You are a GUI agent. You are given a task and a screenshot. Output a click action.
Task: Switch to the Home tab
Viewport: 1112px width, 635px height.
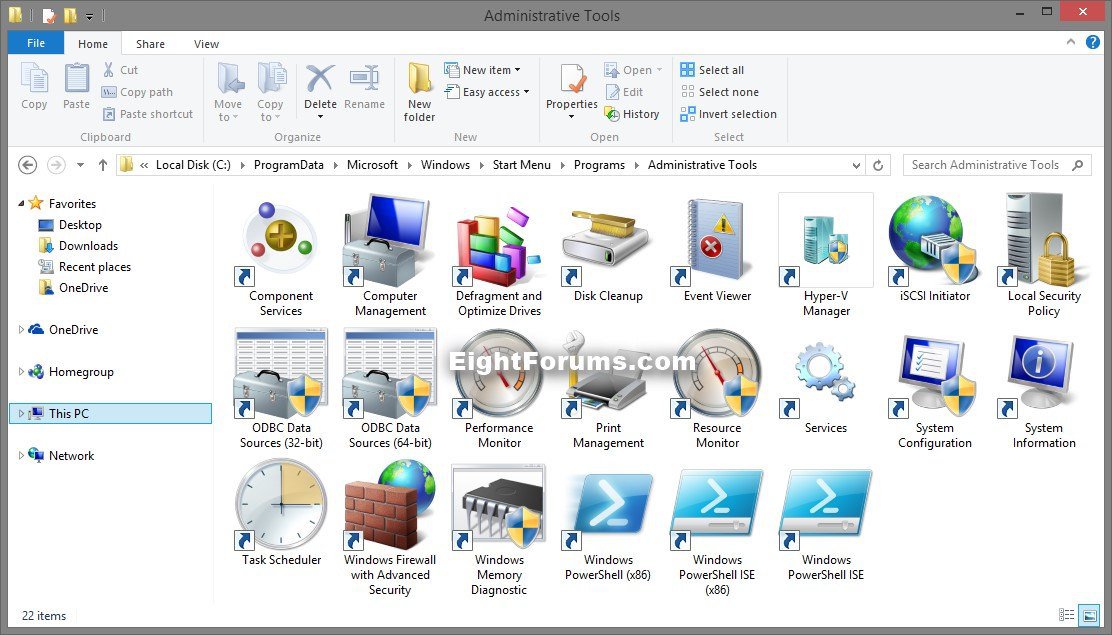(x=93, y=44)
